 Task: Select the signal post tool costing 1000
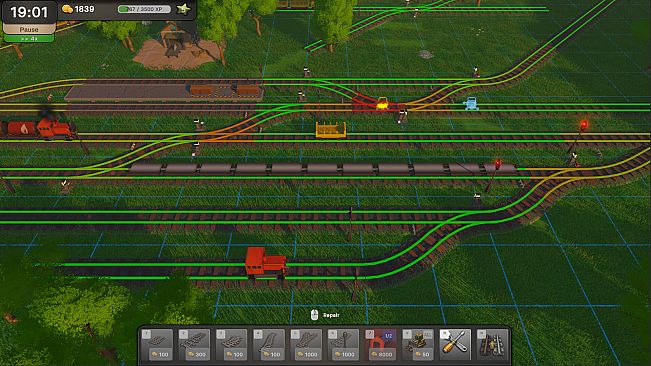(x=343, y=344)
